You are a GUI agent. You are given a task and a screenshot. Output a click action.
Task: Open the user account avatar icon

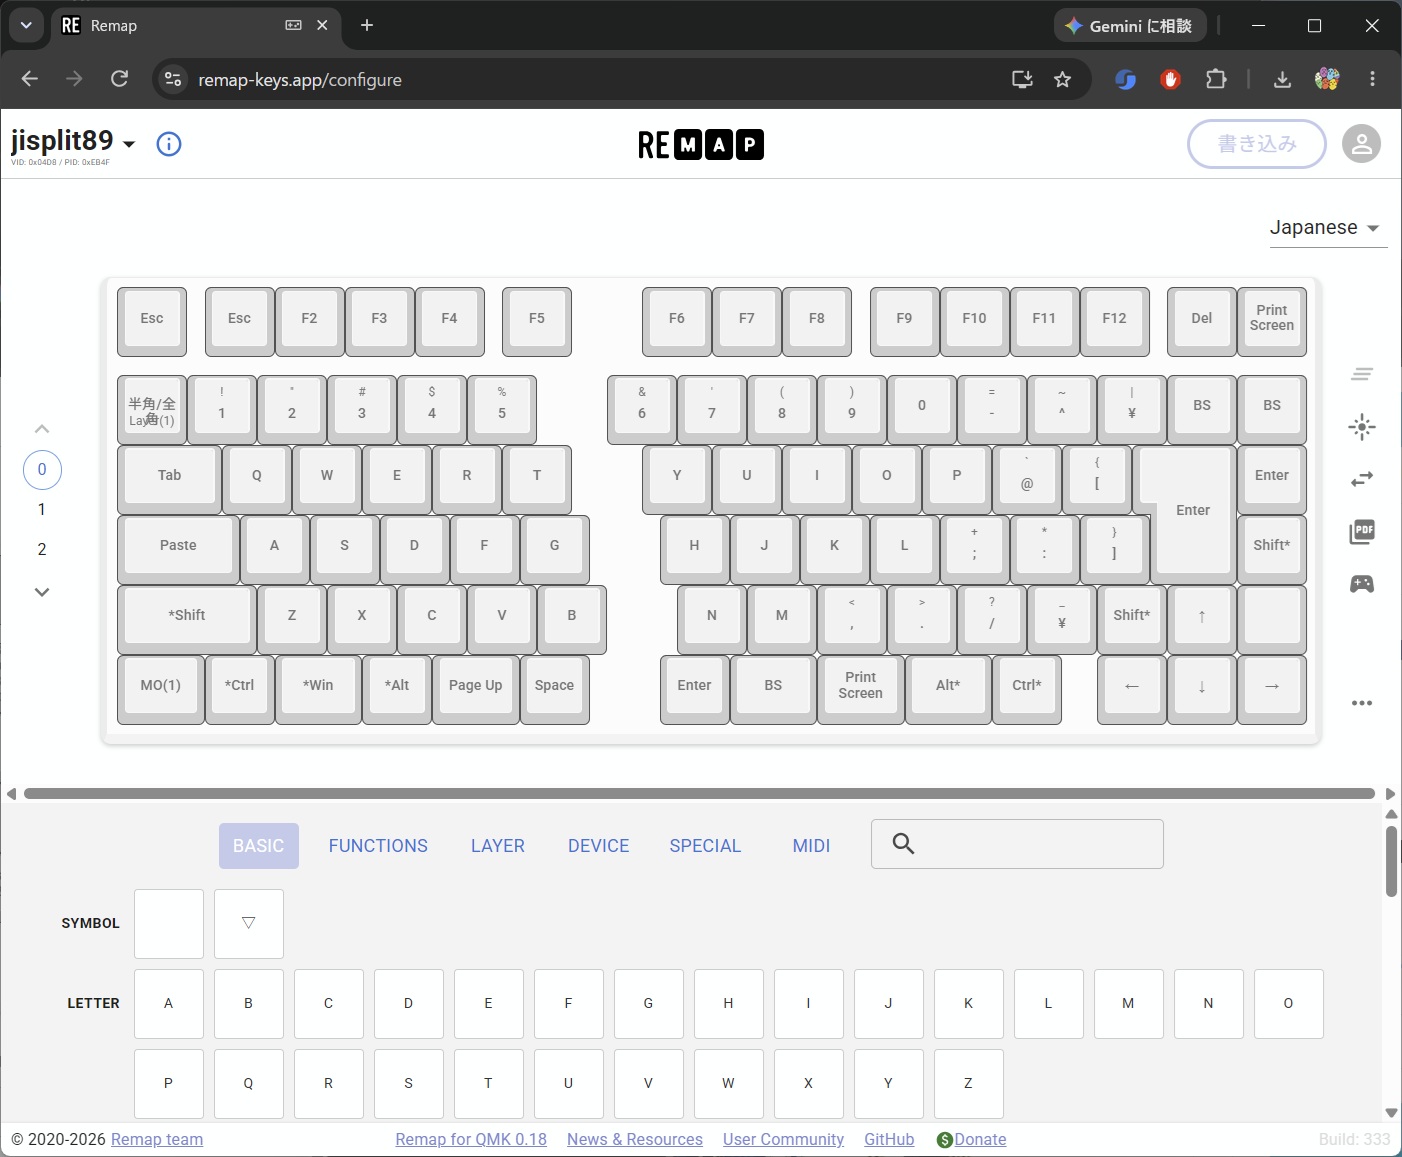pyautogui.click(x=1361, y=144)
